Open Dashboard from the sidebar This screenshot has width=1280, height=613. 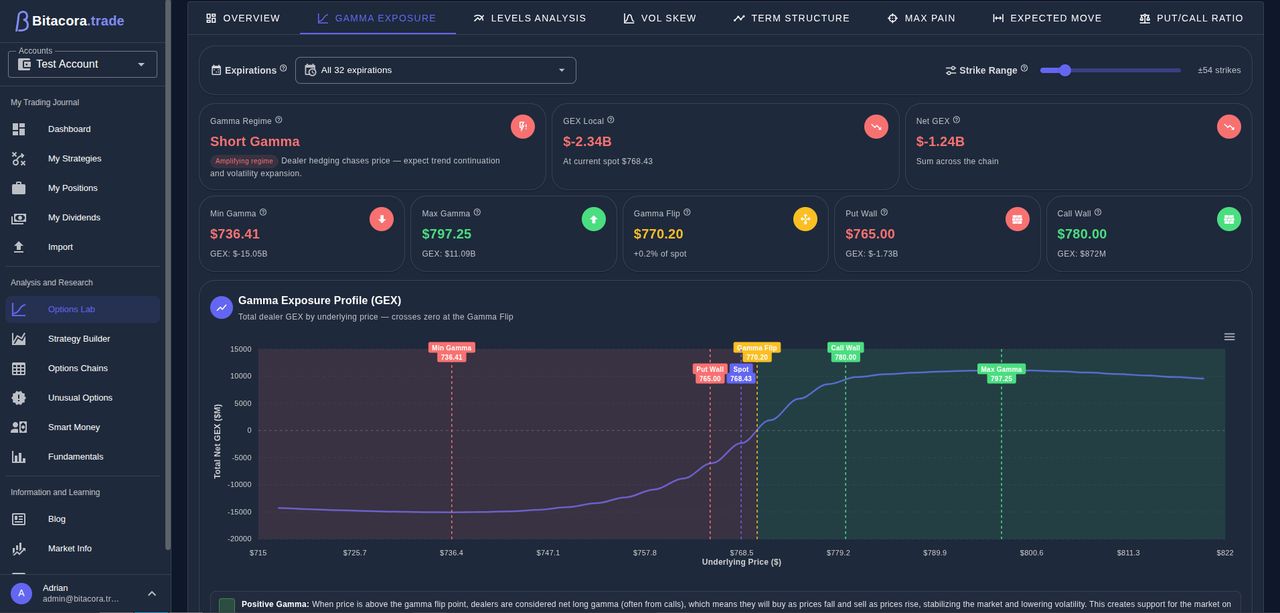click(82, 129)
